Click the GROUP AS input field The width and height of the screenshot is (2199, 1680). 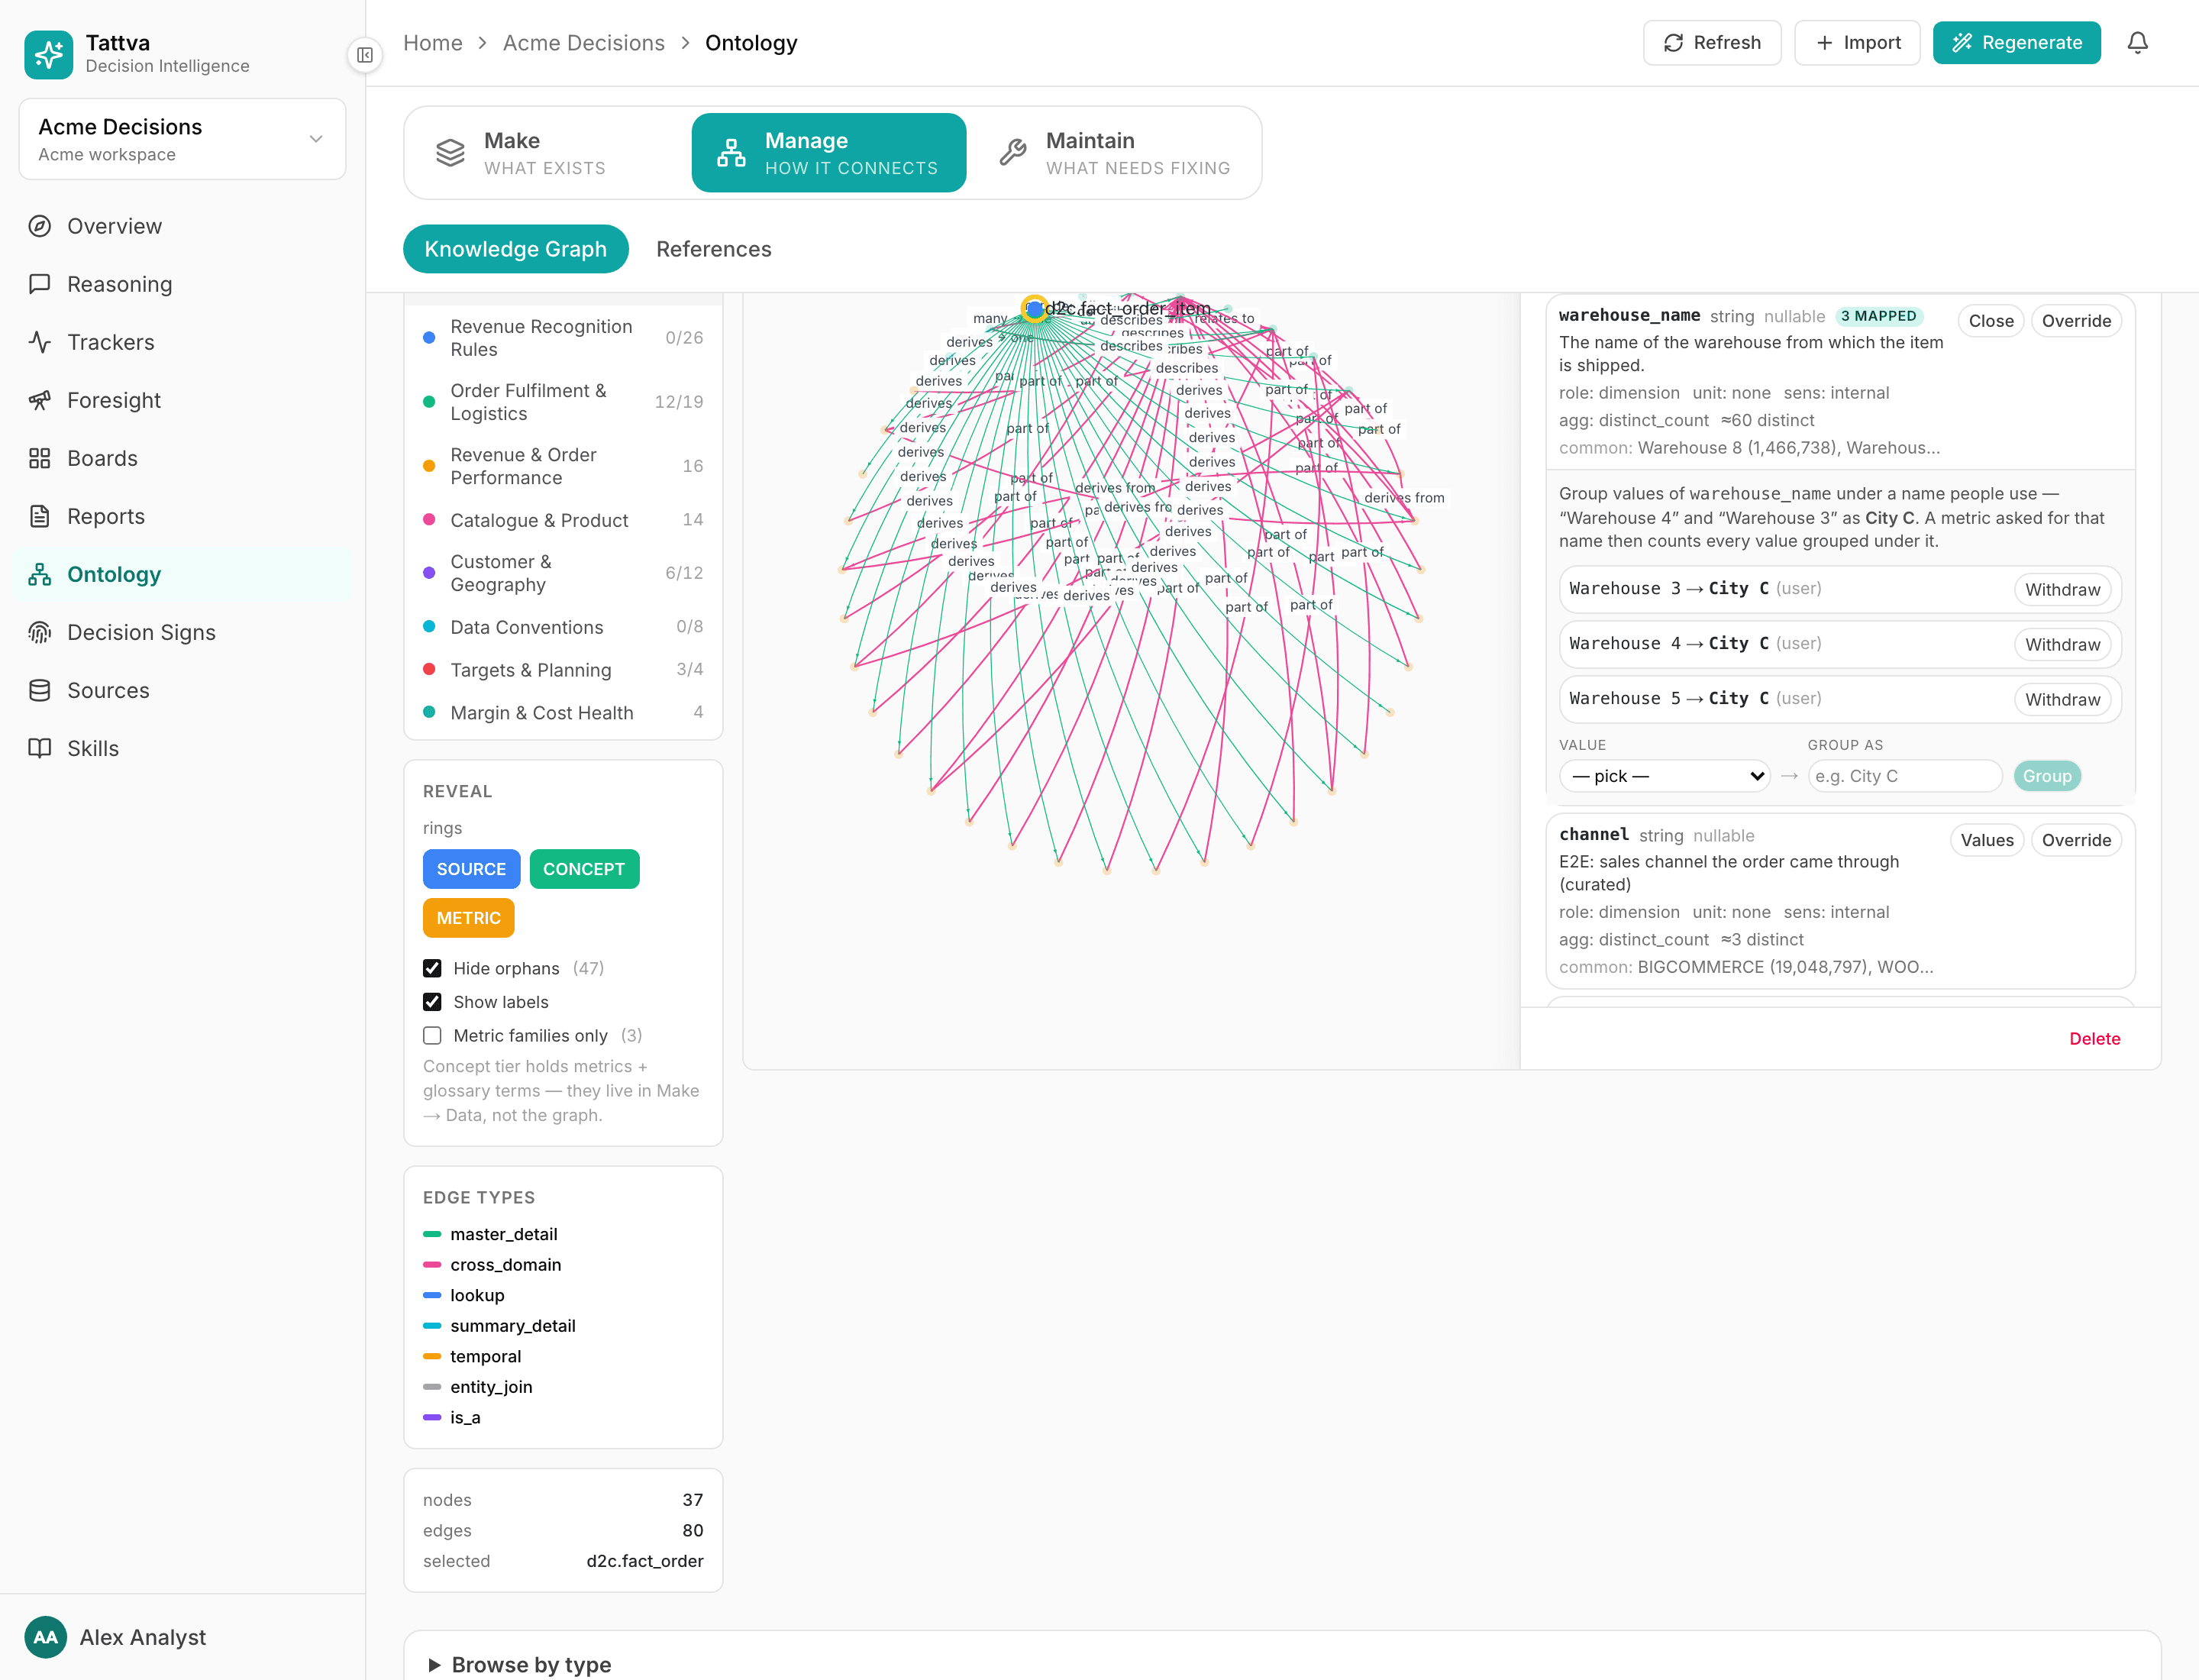point(1905,776)
